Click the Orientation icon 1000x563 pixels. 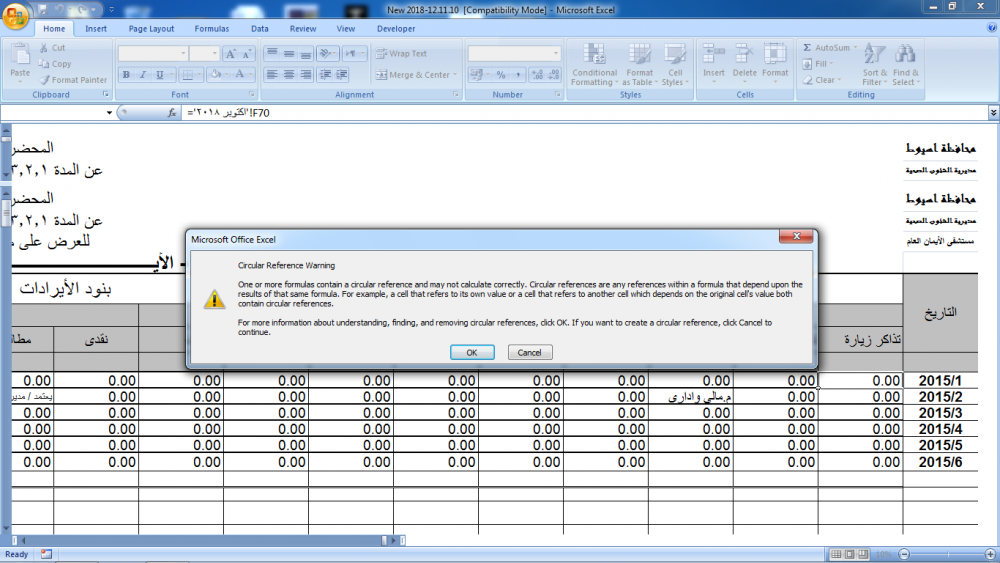click(325, 54)
